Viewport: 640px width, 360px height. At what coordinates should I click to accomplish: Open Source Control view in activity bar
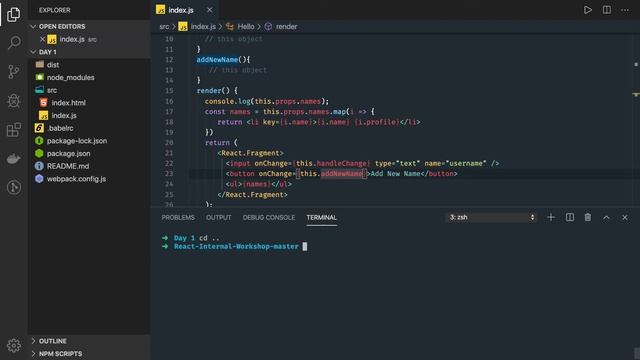click(13, 72)
